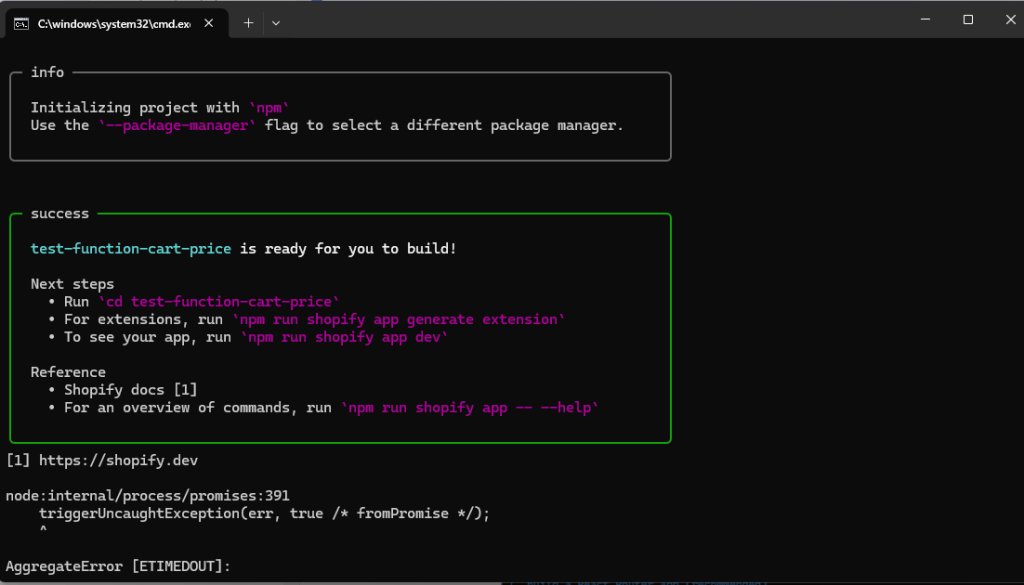Click the cmd icon on the tab
The image size is (1024, 585).
click(x=20, y=23)
